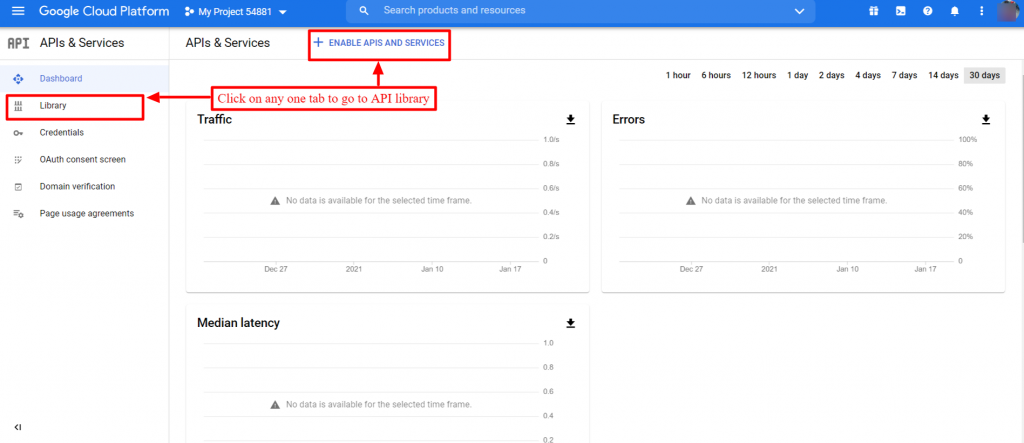Select Dashboard in the sidebar
1024x443 pixels.
[x=84, y=78]
